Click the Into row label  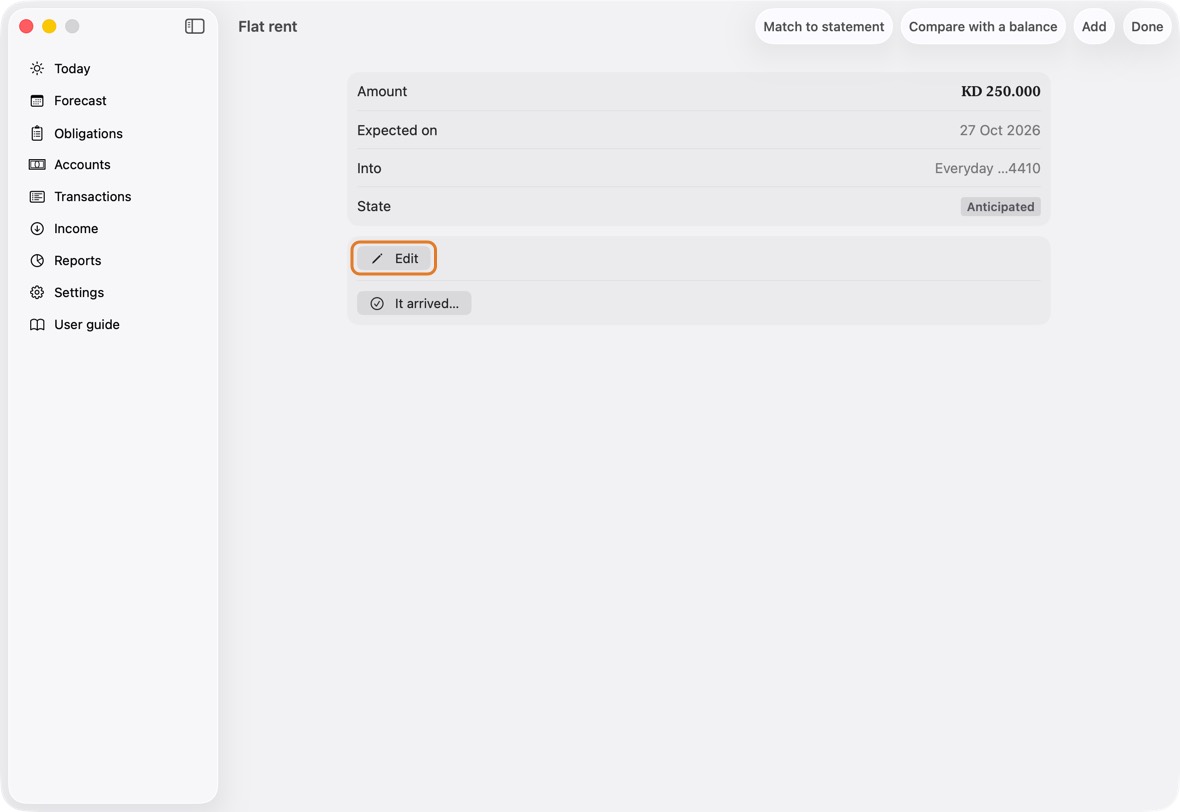pos(369,169)
